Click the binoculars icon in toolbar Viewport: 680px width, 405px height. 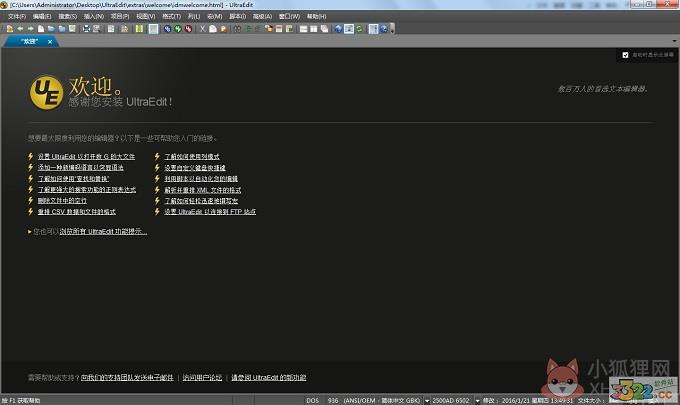(x=237, y=29)
